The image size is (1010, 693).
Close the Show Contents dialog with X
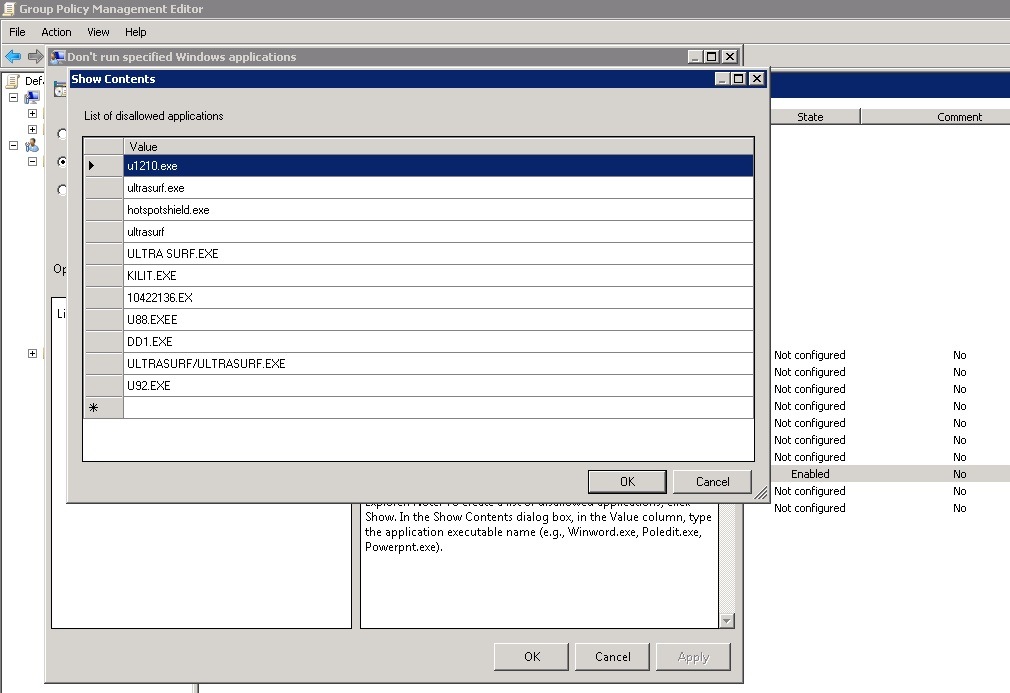pyautogui.click(x=757, y=79)
